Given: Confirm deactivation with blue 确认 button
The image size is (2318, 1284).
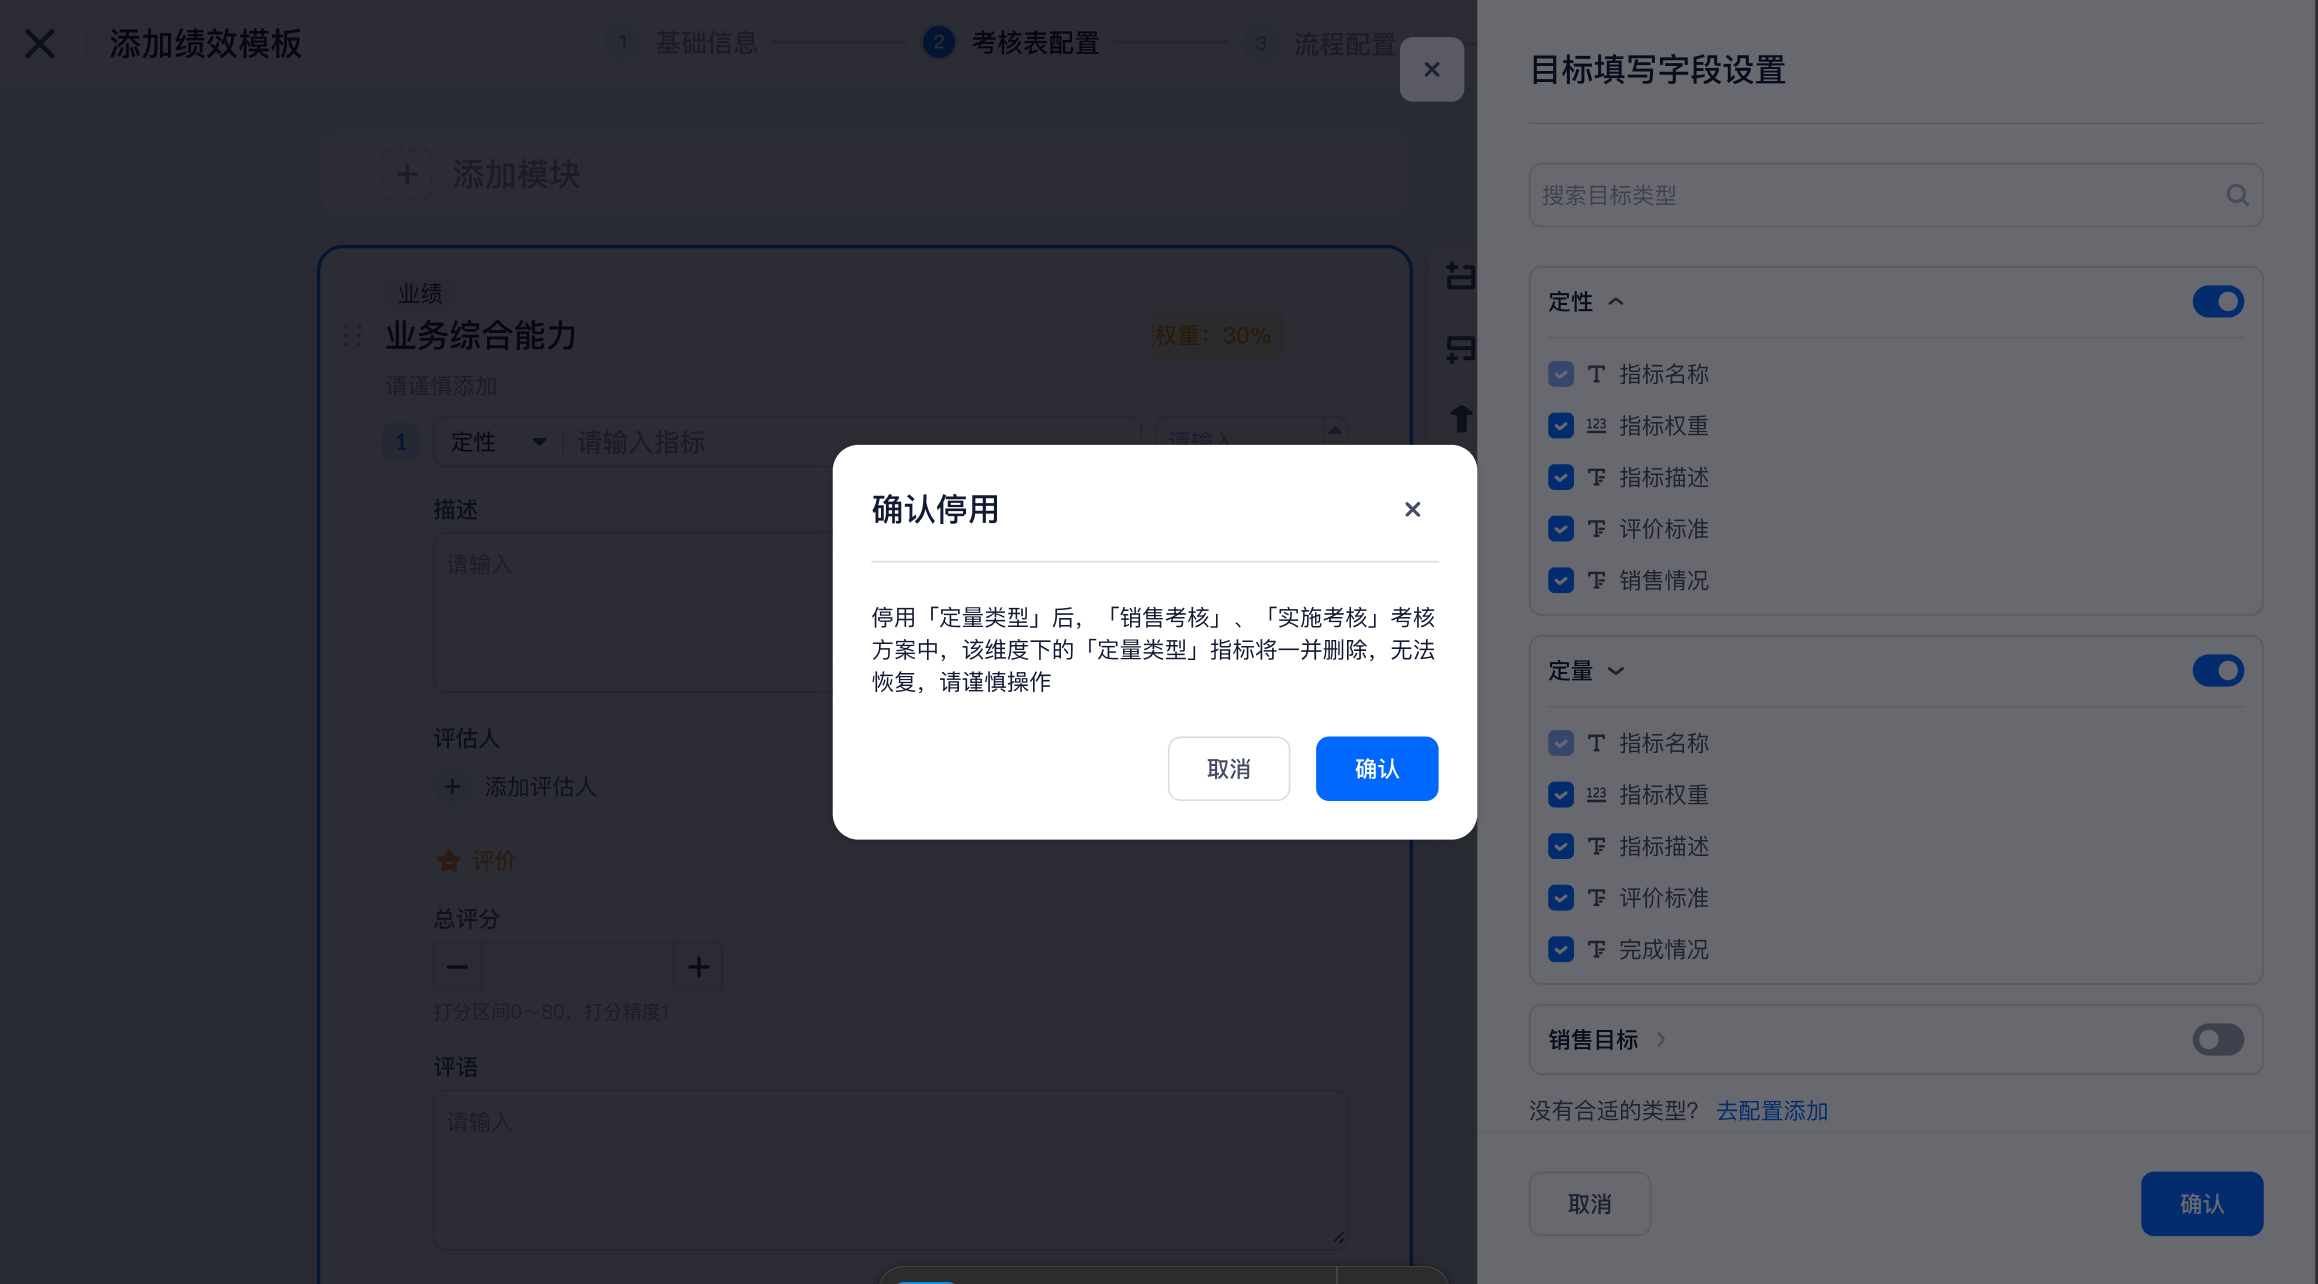Looking at the screenshot, I should (x=1376, y=769).
